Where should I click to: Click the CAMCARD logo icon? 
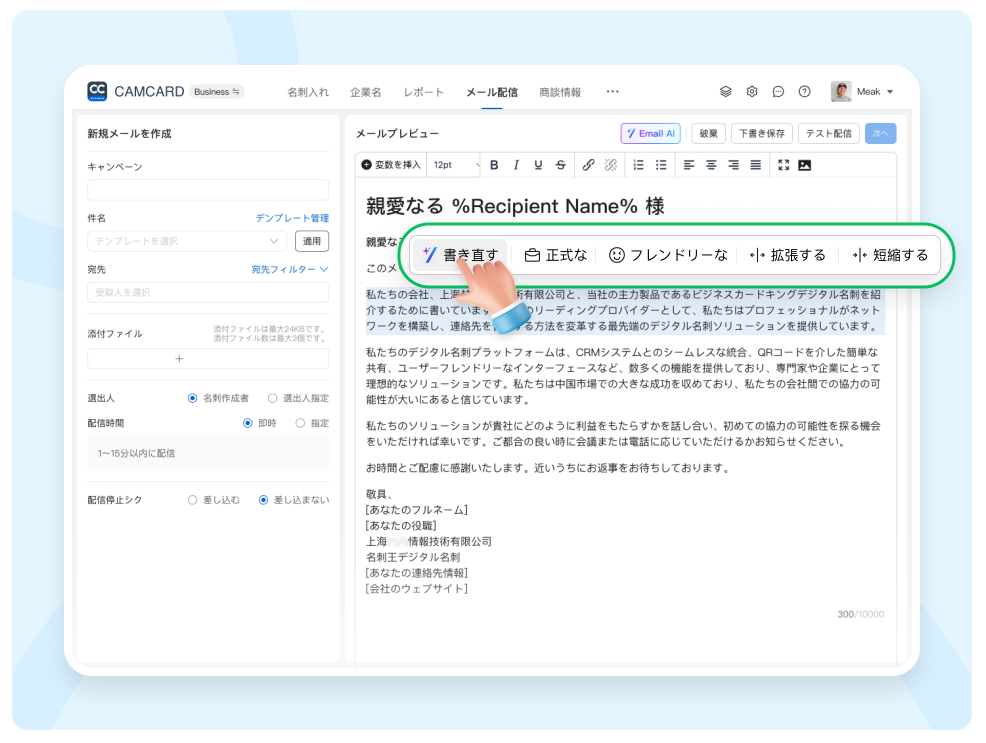(97, 91)
